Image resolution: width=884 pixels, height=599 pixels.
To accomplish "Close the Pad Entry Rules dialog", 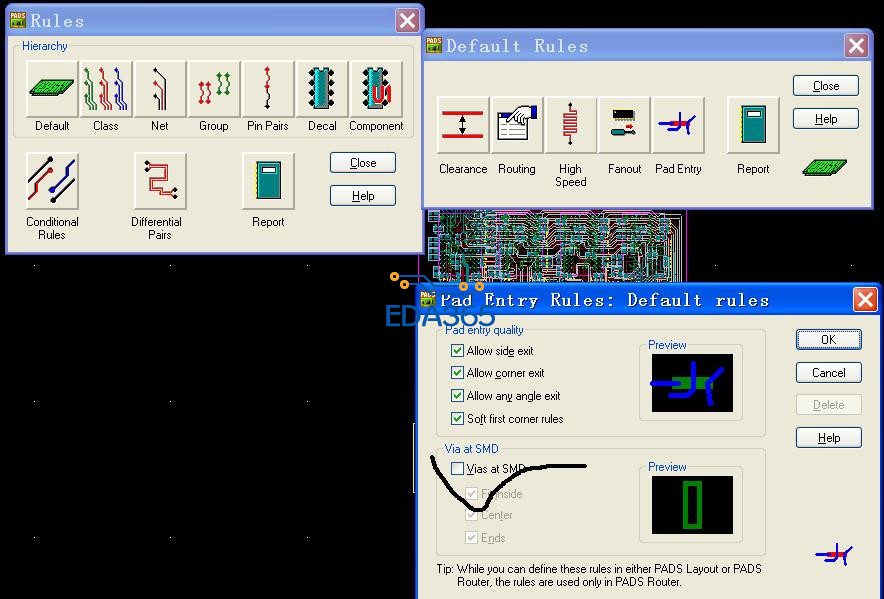I will click(865, 300).
